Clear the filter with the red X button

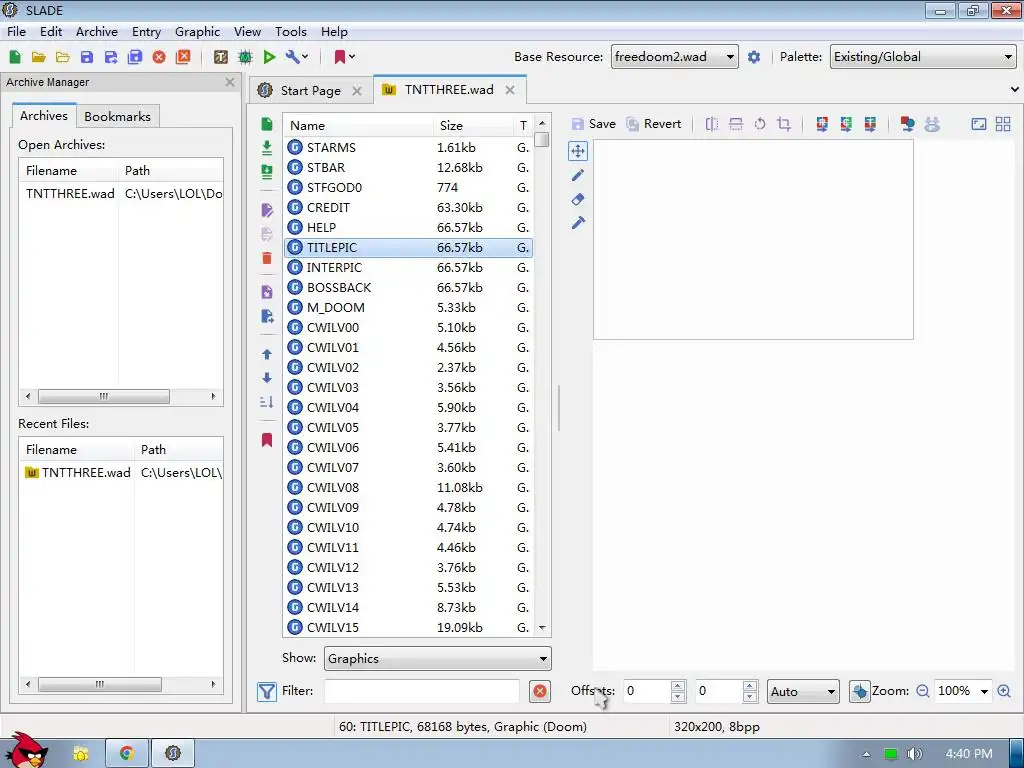tap(540, 691)
